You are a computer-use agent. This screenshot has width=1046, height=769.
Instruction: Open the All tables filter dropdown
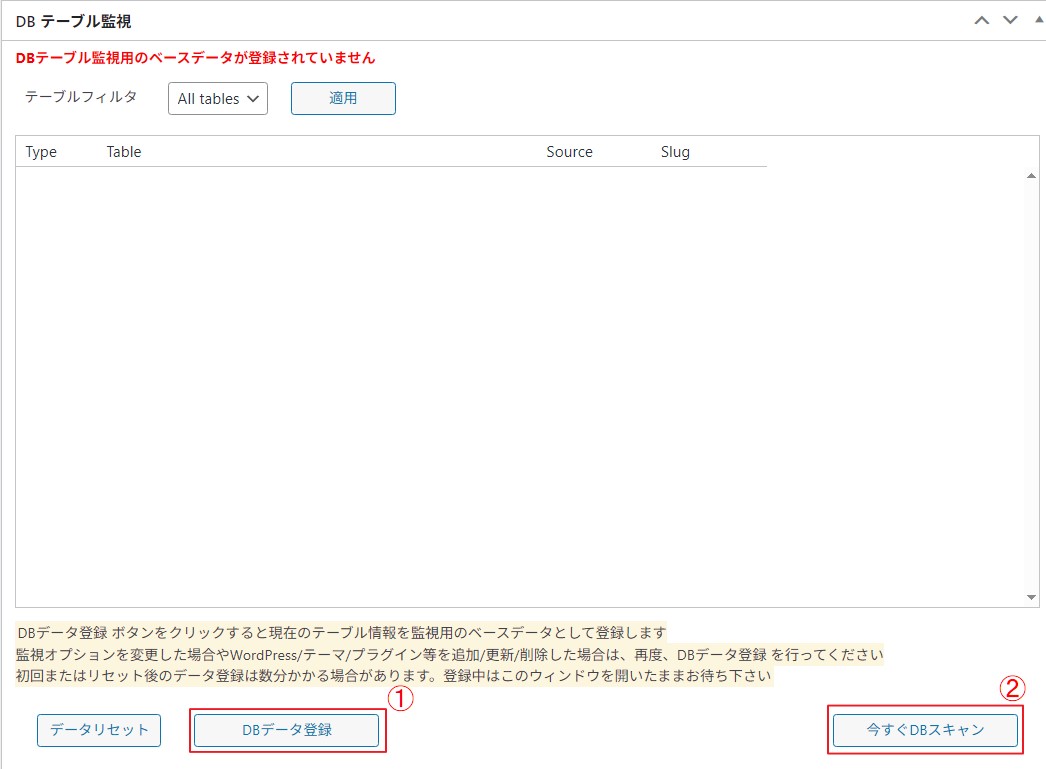tap(218, 99)
